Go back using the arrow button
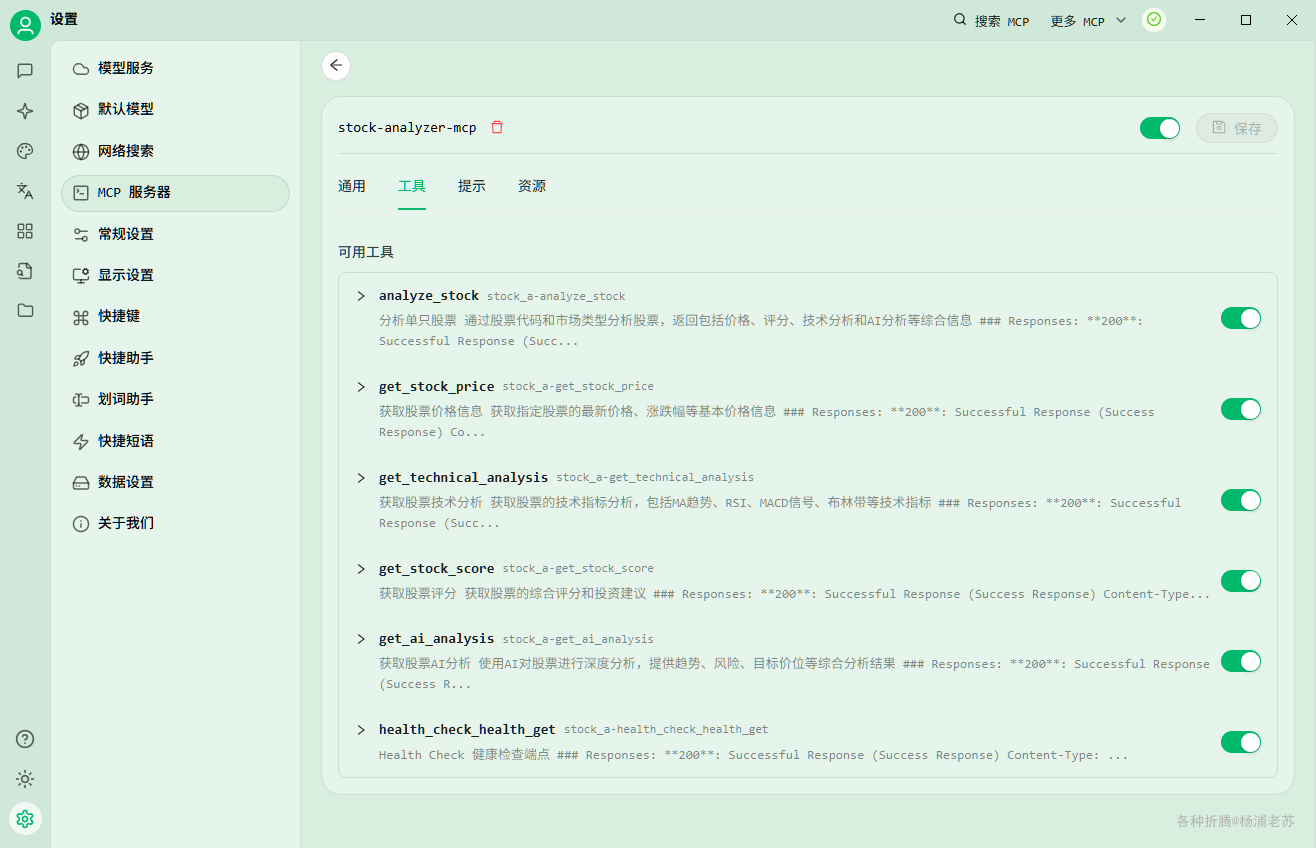 336,65
